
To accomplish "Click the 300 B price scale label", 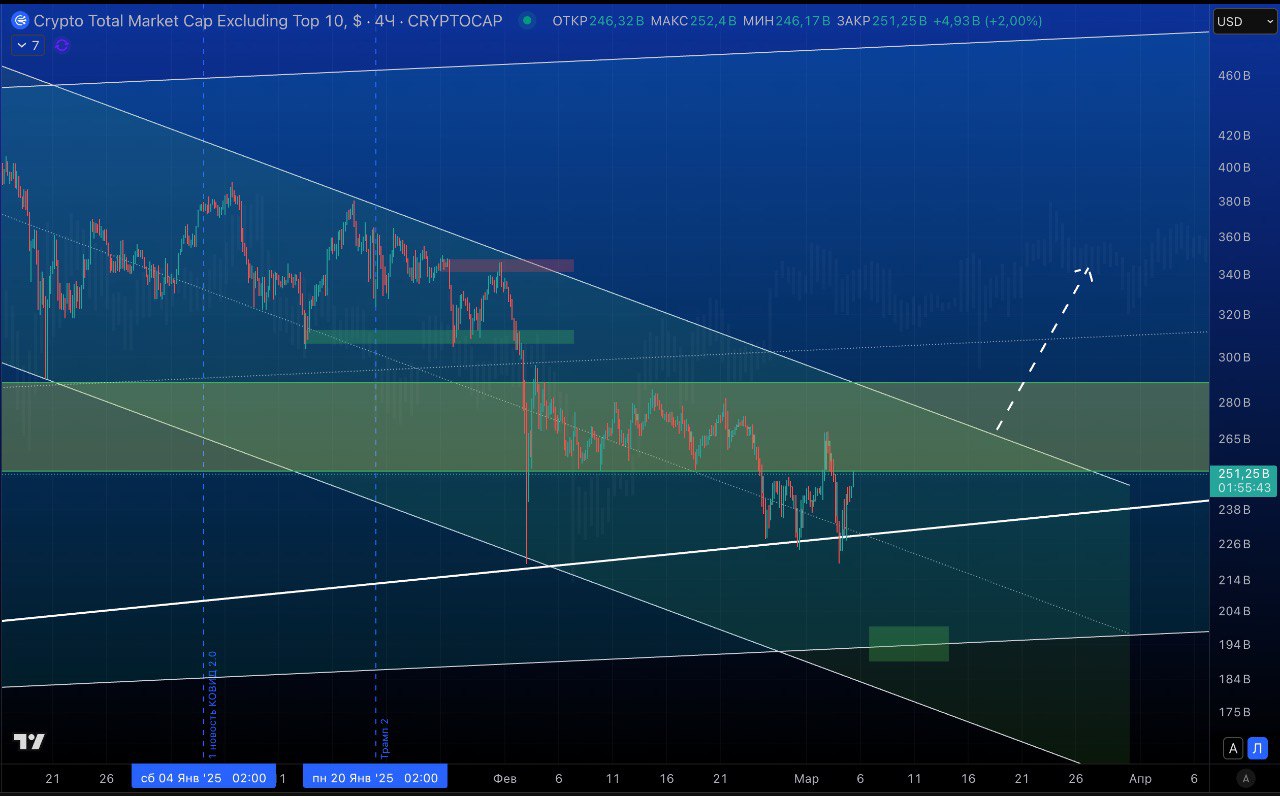I will pos(1233,357).
